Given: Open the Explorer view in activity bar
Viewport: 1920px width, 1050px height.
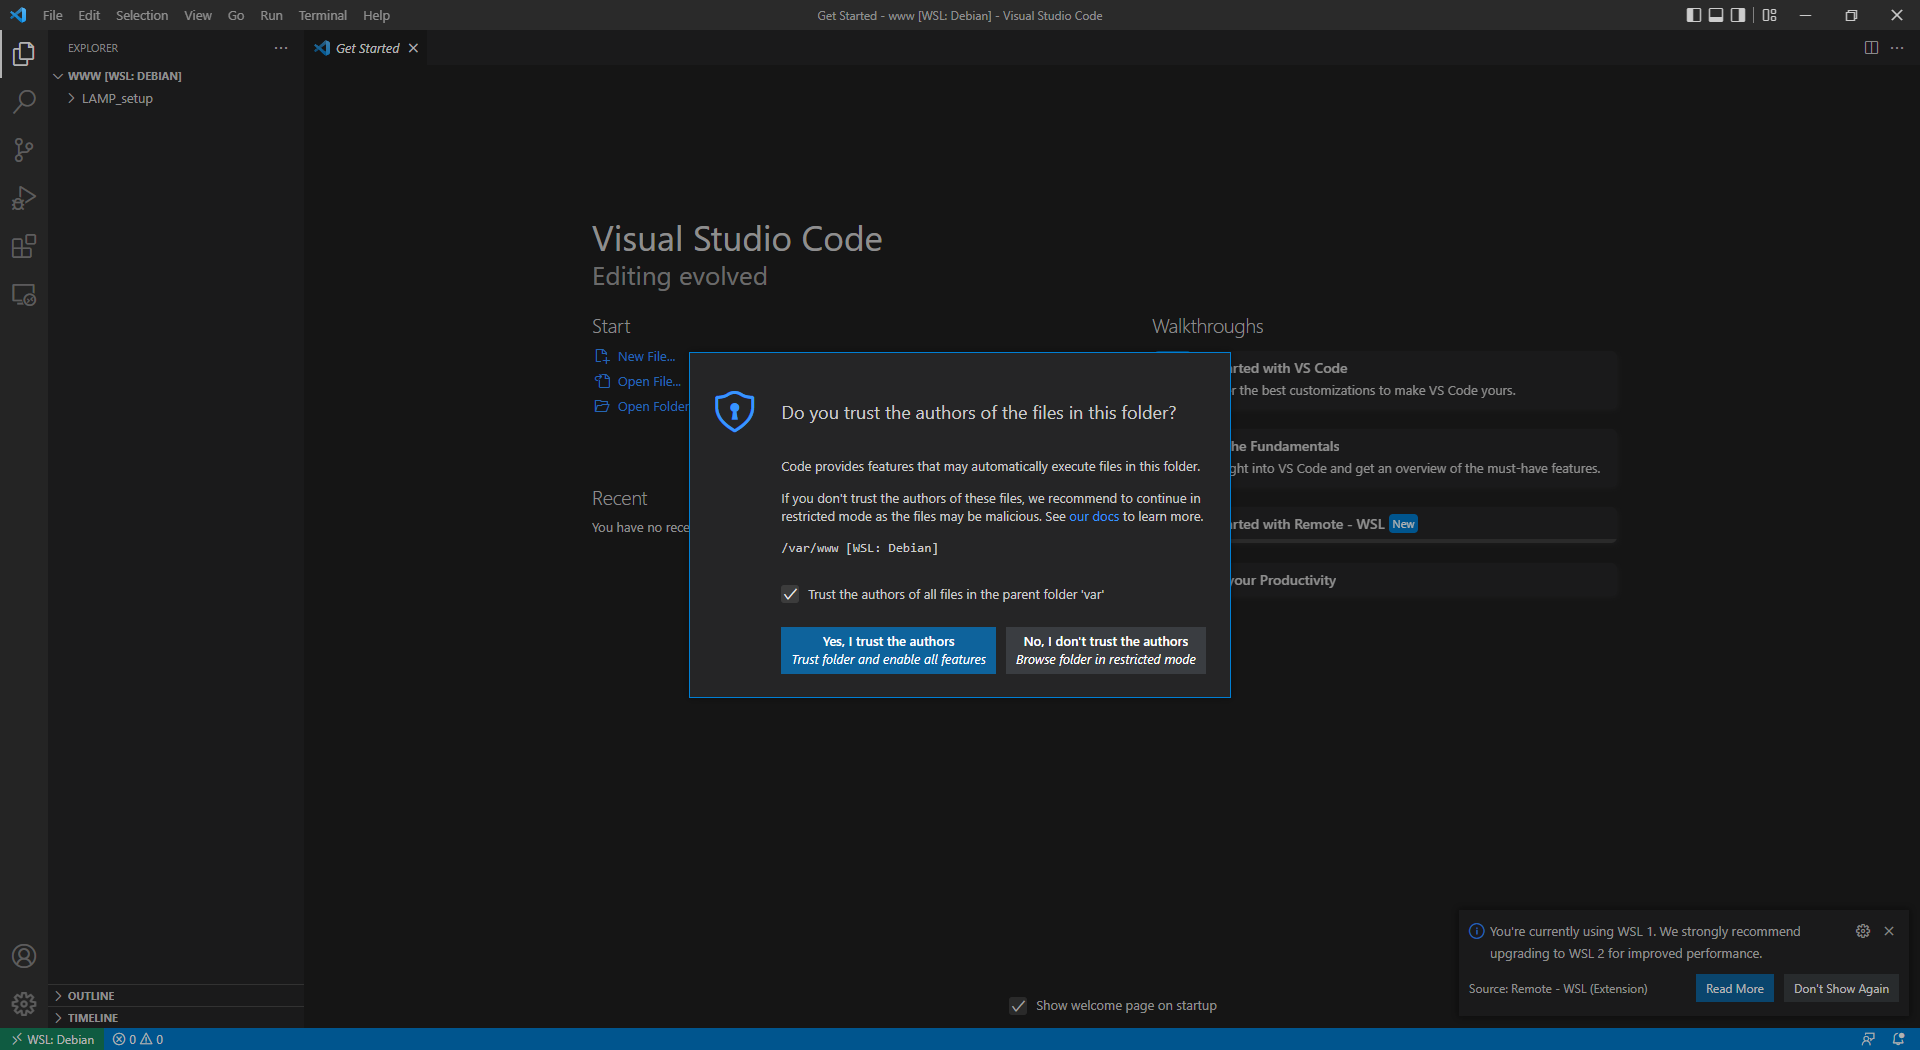Looking at the screenshot, I should coord(24,54).
